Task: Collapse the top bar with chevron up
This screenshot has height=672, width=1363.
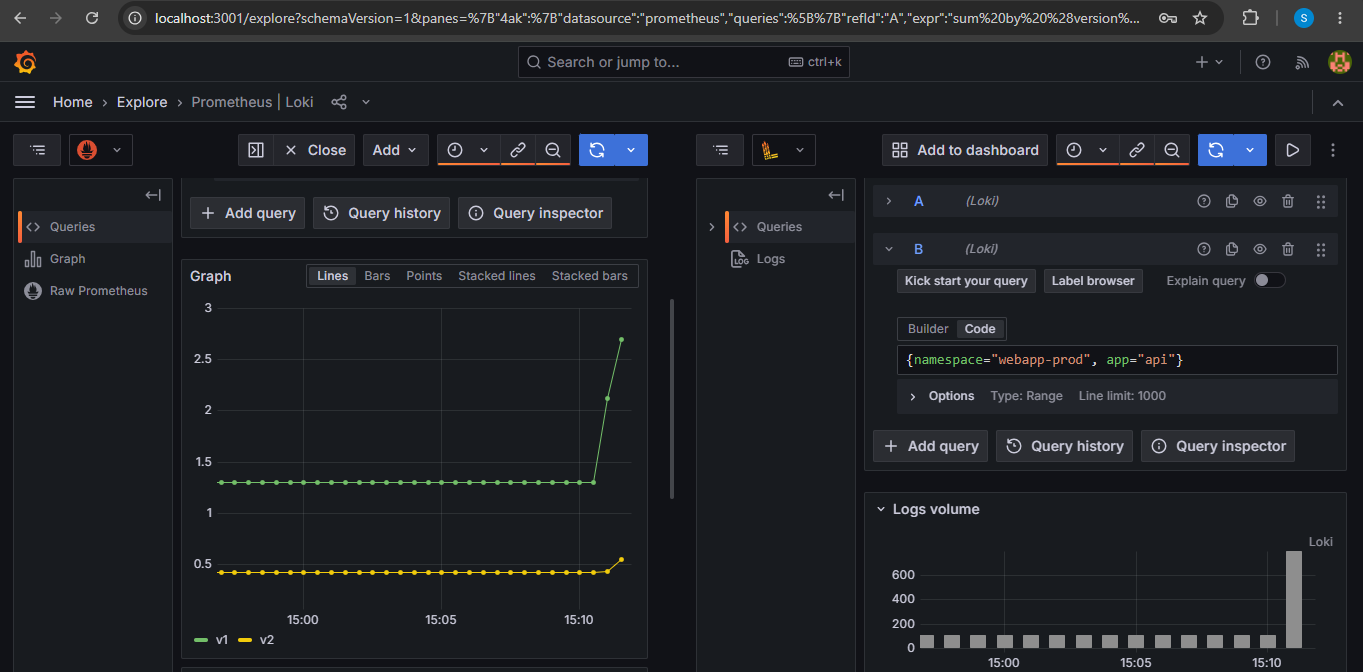Action: [x=1338, y=102]
